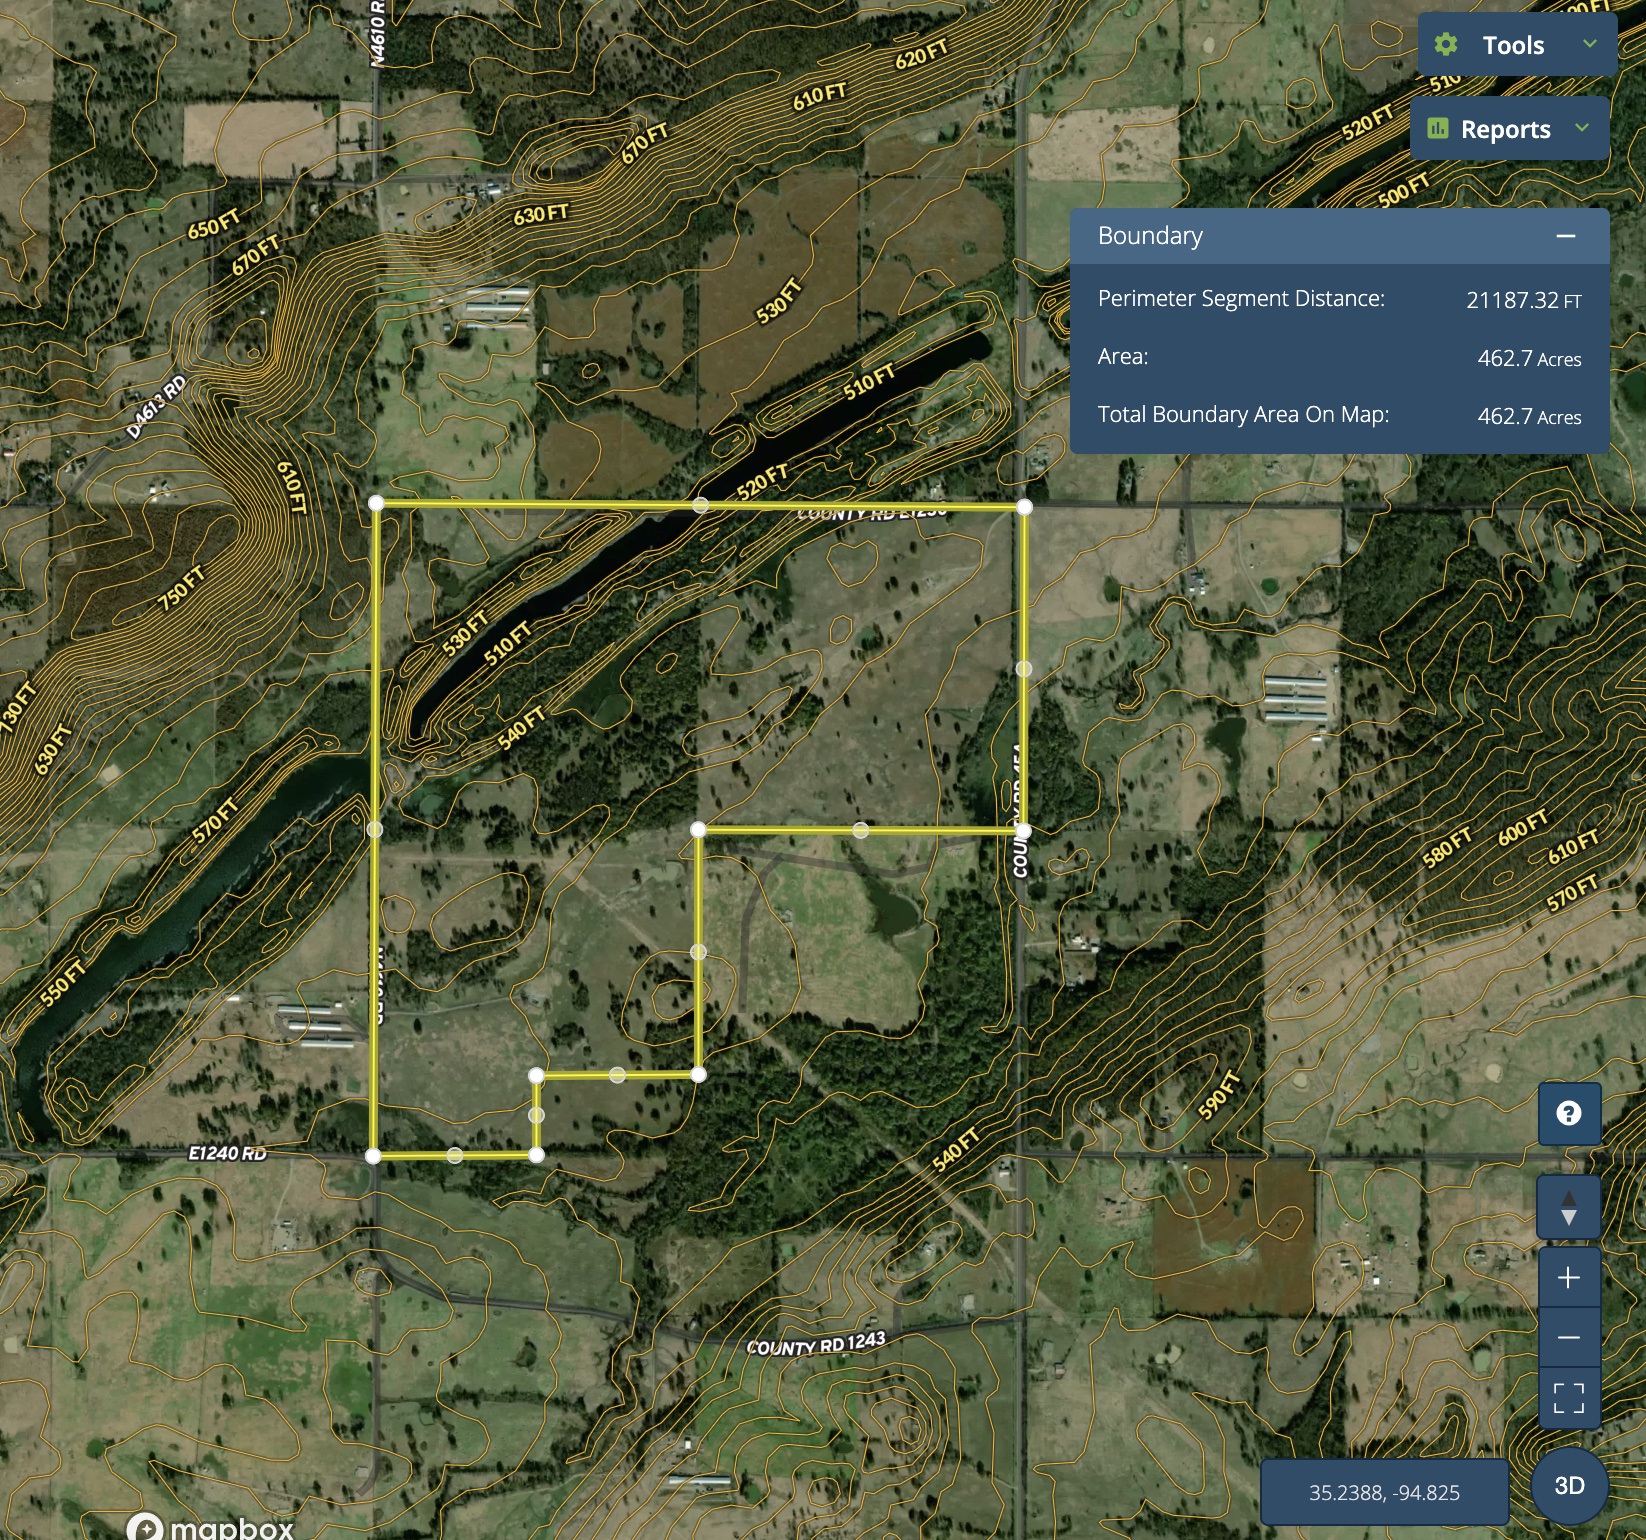Screen dimensions: 1646x1540
Task: Click midpoint handle on west boundary edge
Action: click(374, 829)
